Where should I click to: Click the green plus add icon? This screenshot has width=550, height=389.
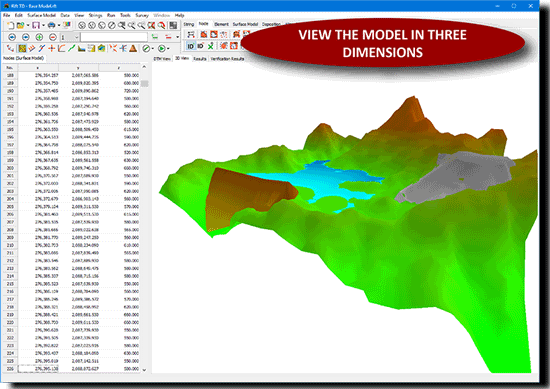[39, 37]
